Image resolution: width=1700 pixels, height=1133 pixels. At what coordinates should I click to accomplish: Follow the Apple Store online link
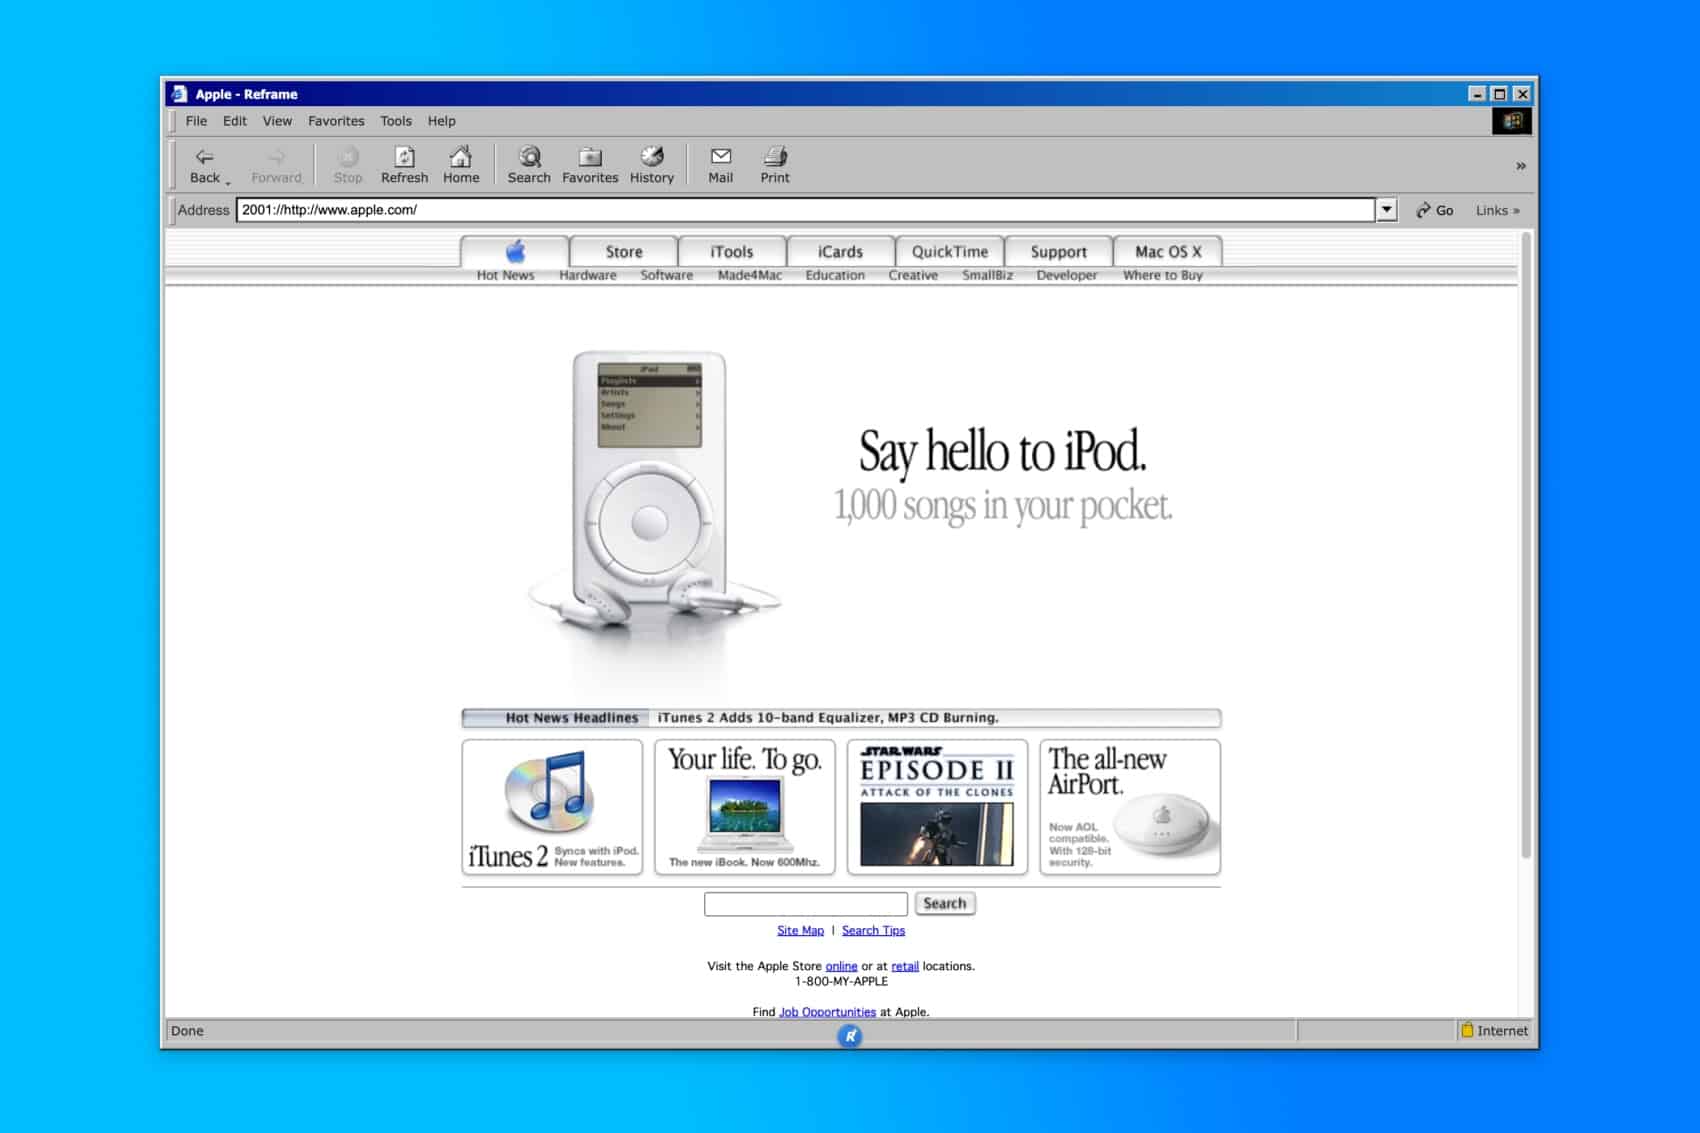(841, 966)
